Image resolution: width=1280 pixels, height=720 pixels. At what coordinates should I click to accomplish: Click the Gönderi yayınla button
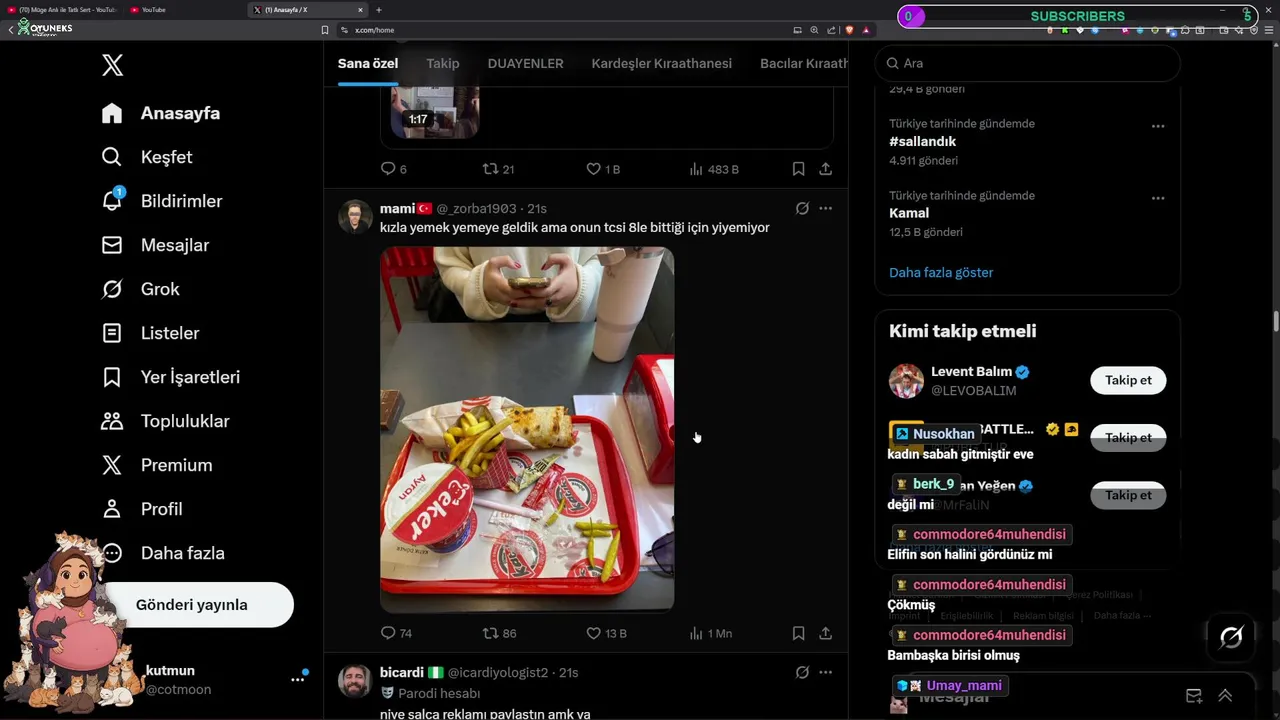[x=192, y=605]
